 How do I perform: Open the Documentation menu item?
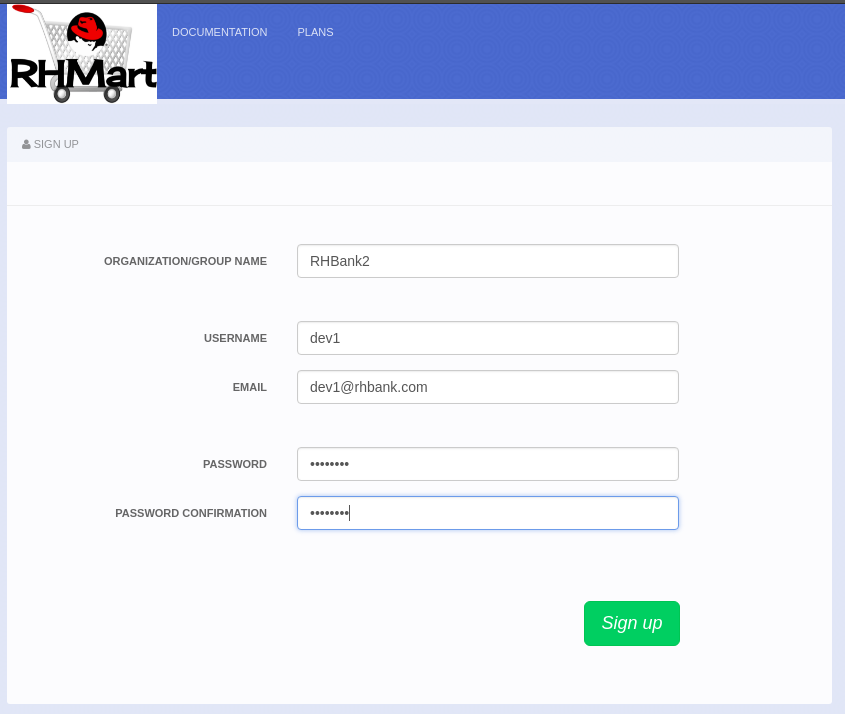coord(219,32)
